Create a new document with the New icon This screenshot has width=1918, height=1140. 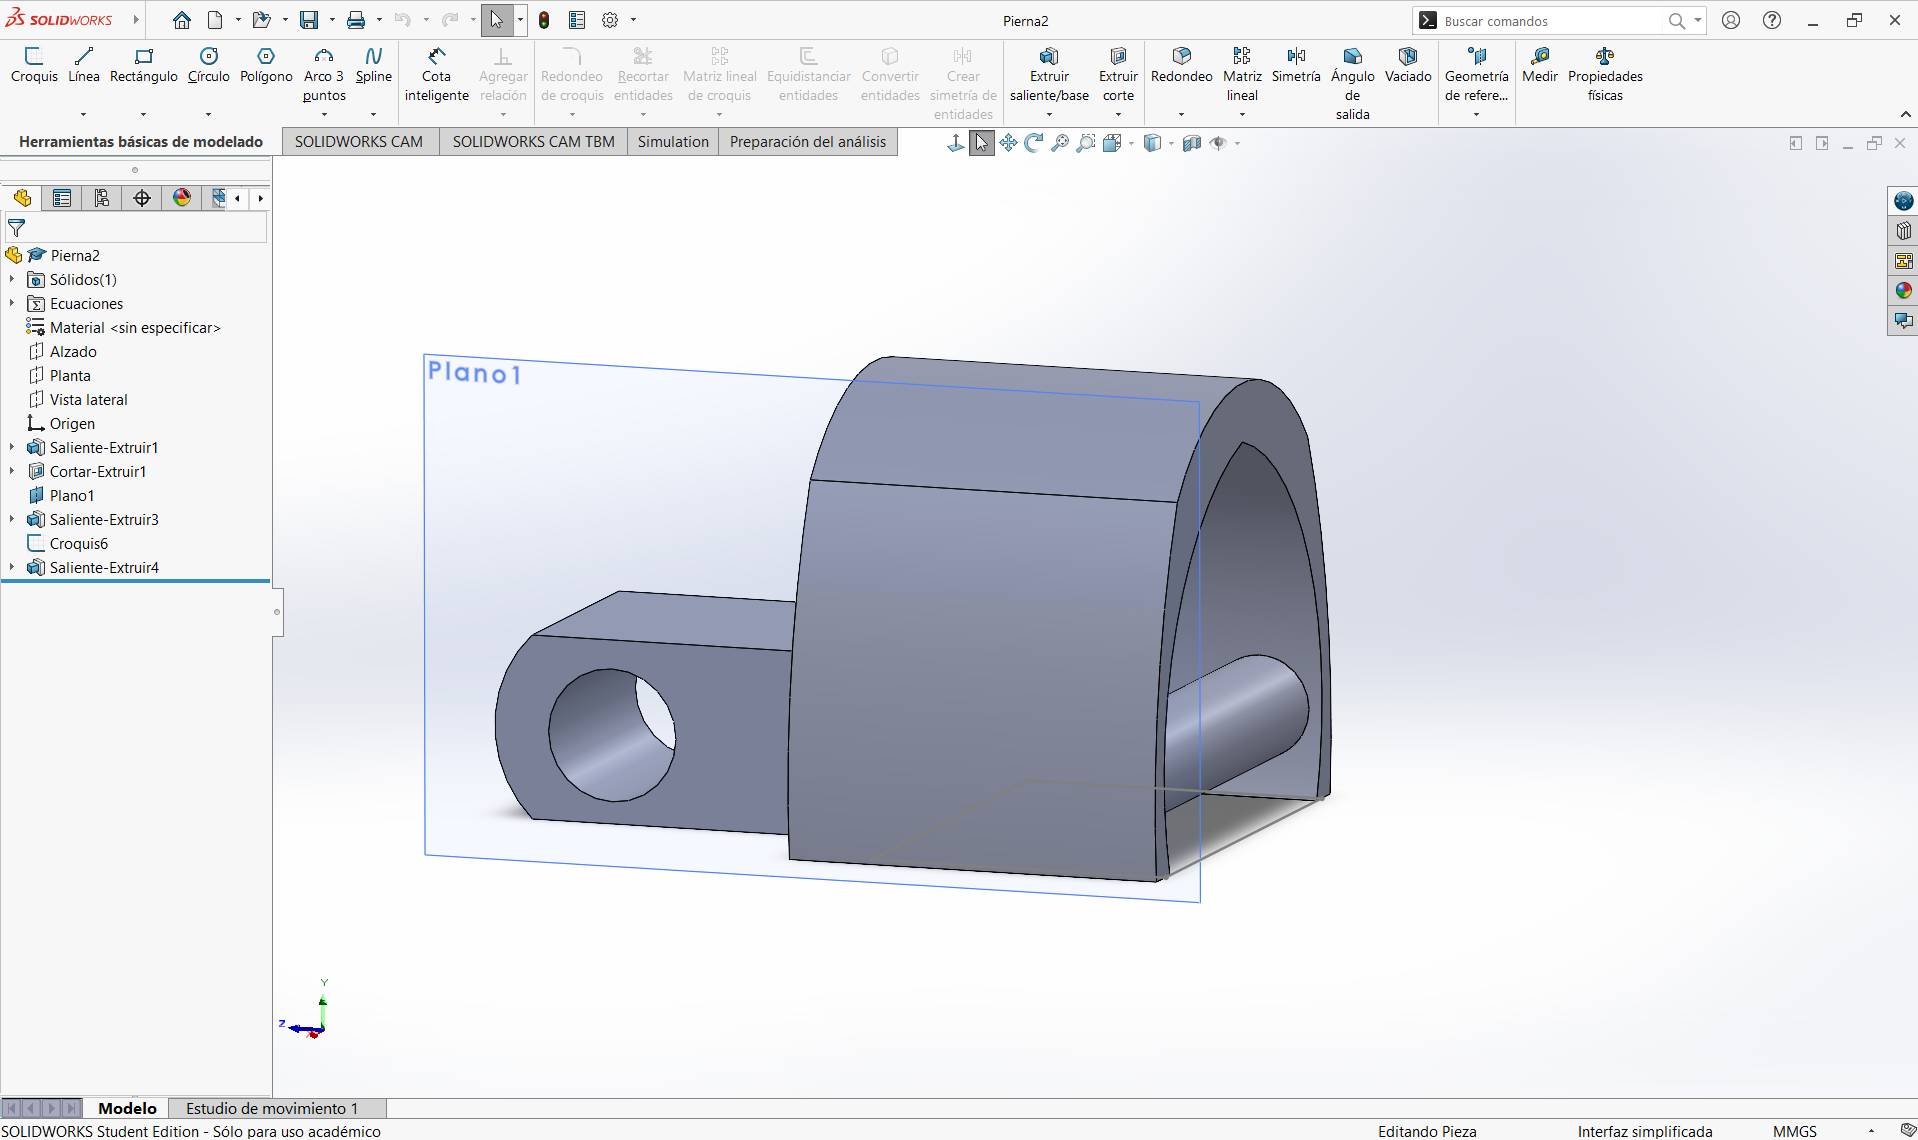pos(215,20)
